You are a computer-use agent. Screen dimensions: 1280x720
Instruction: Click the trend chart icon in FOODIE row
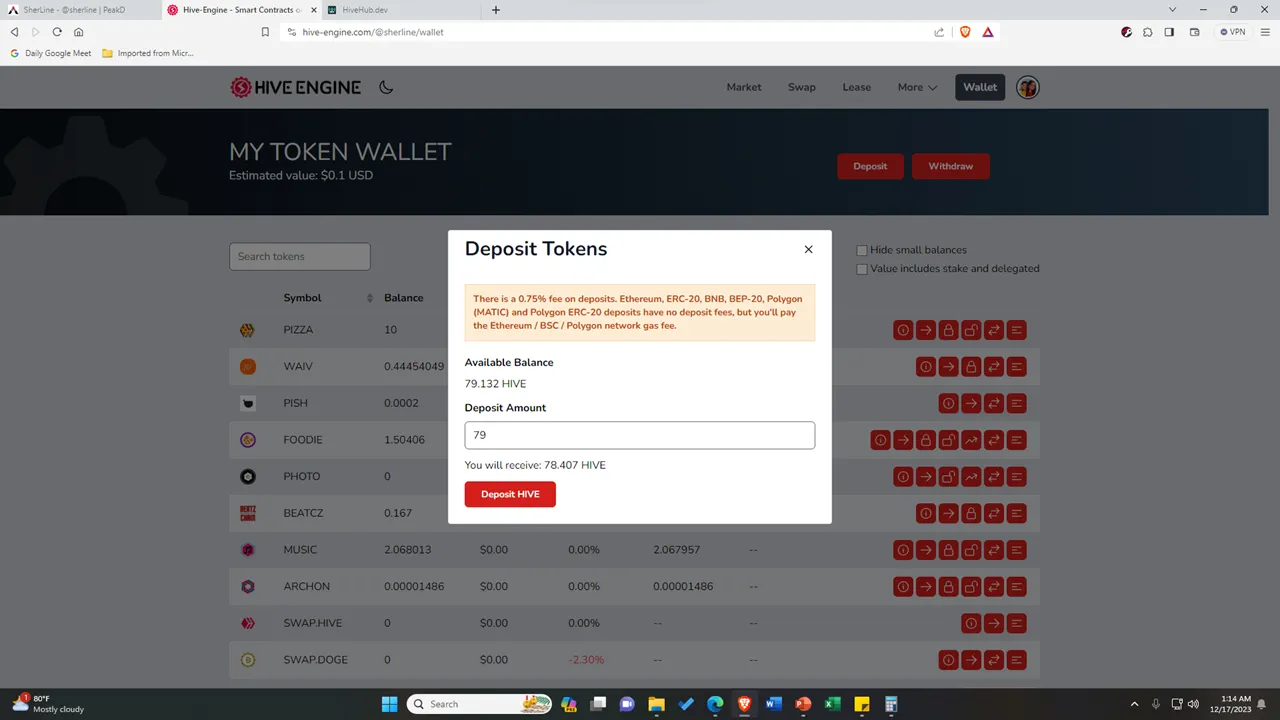971,440
